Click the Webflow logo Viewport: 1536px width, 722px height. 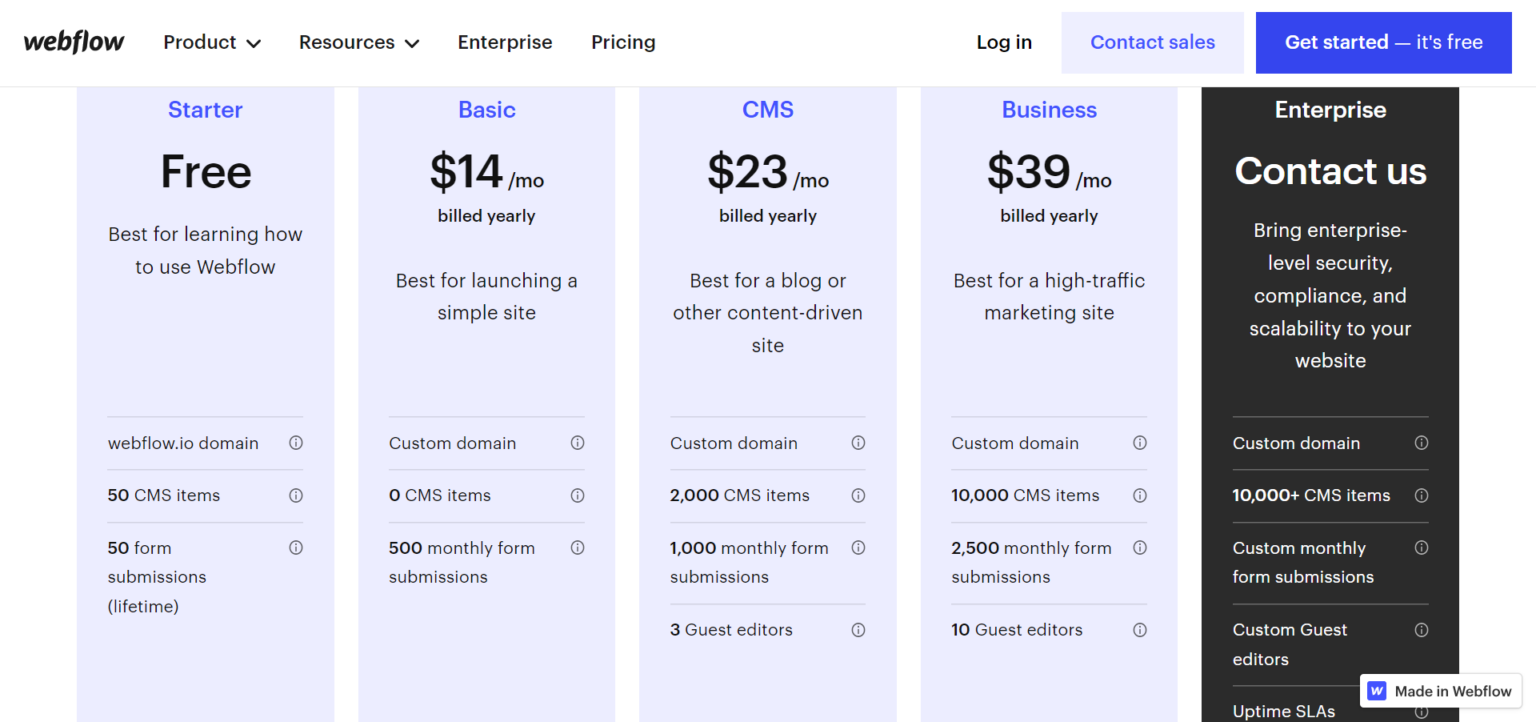[x=73, y=41]
